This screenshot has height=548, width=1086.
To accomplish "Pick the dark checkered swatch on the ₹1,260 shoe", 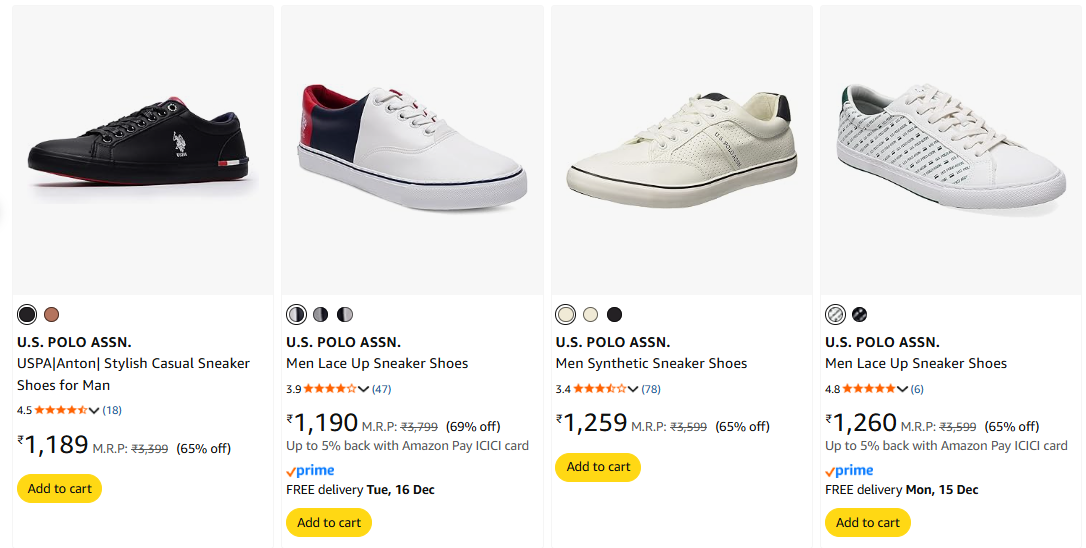I will (860, 315).
